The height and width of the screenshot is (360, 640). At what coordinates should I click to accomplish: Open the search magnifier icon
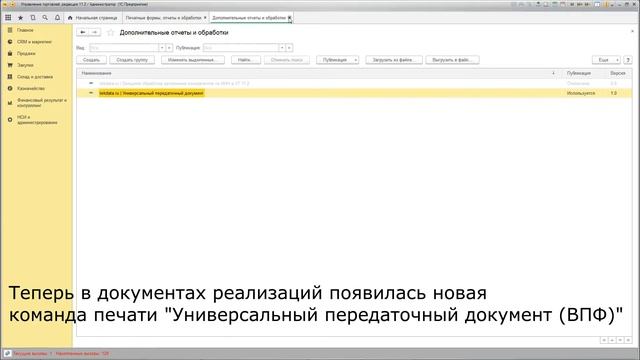[45, 18]
